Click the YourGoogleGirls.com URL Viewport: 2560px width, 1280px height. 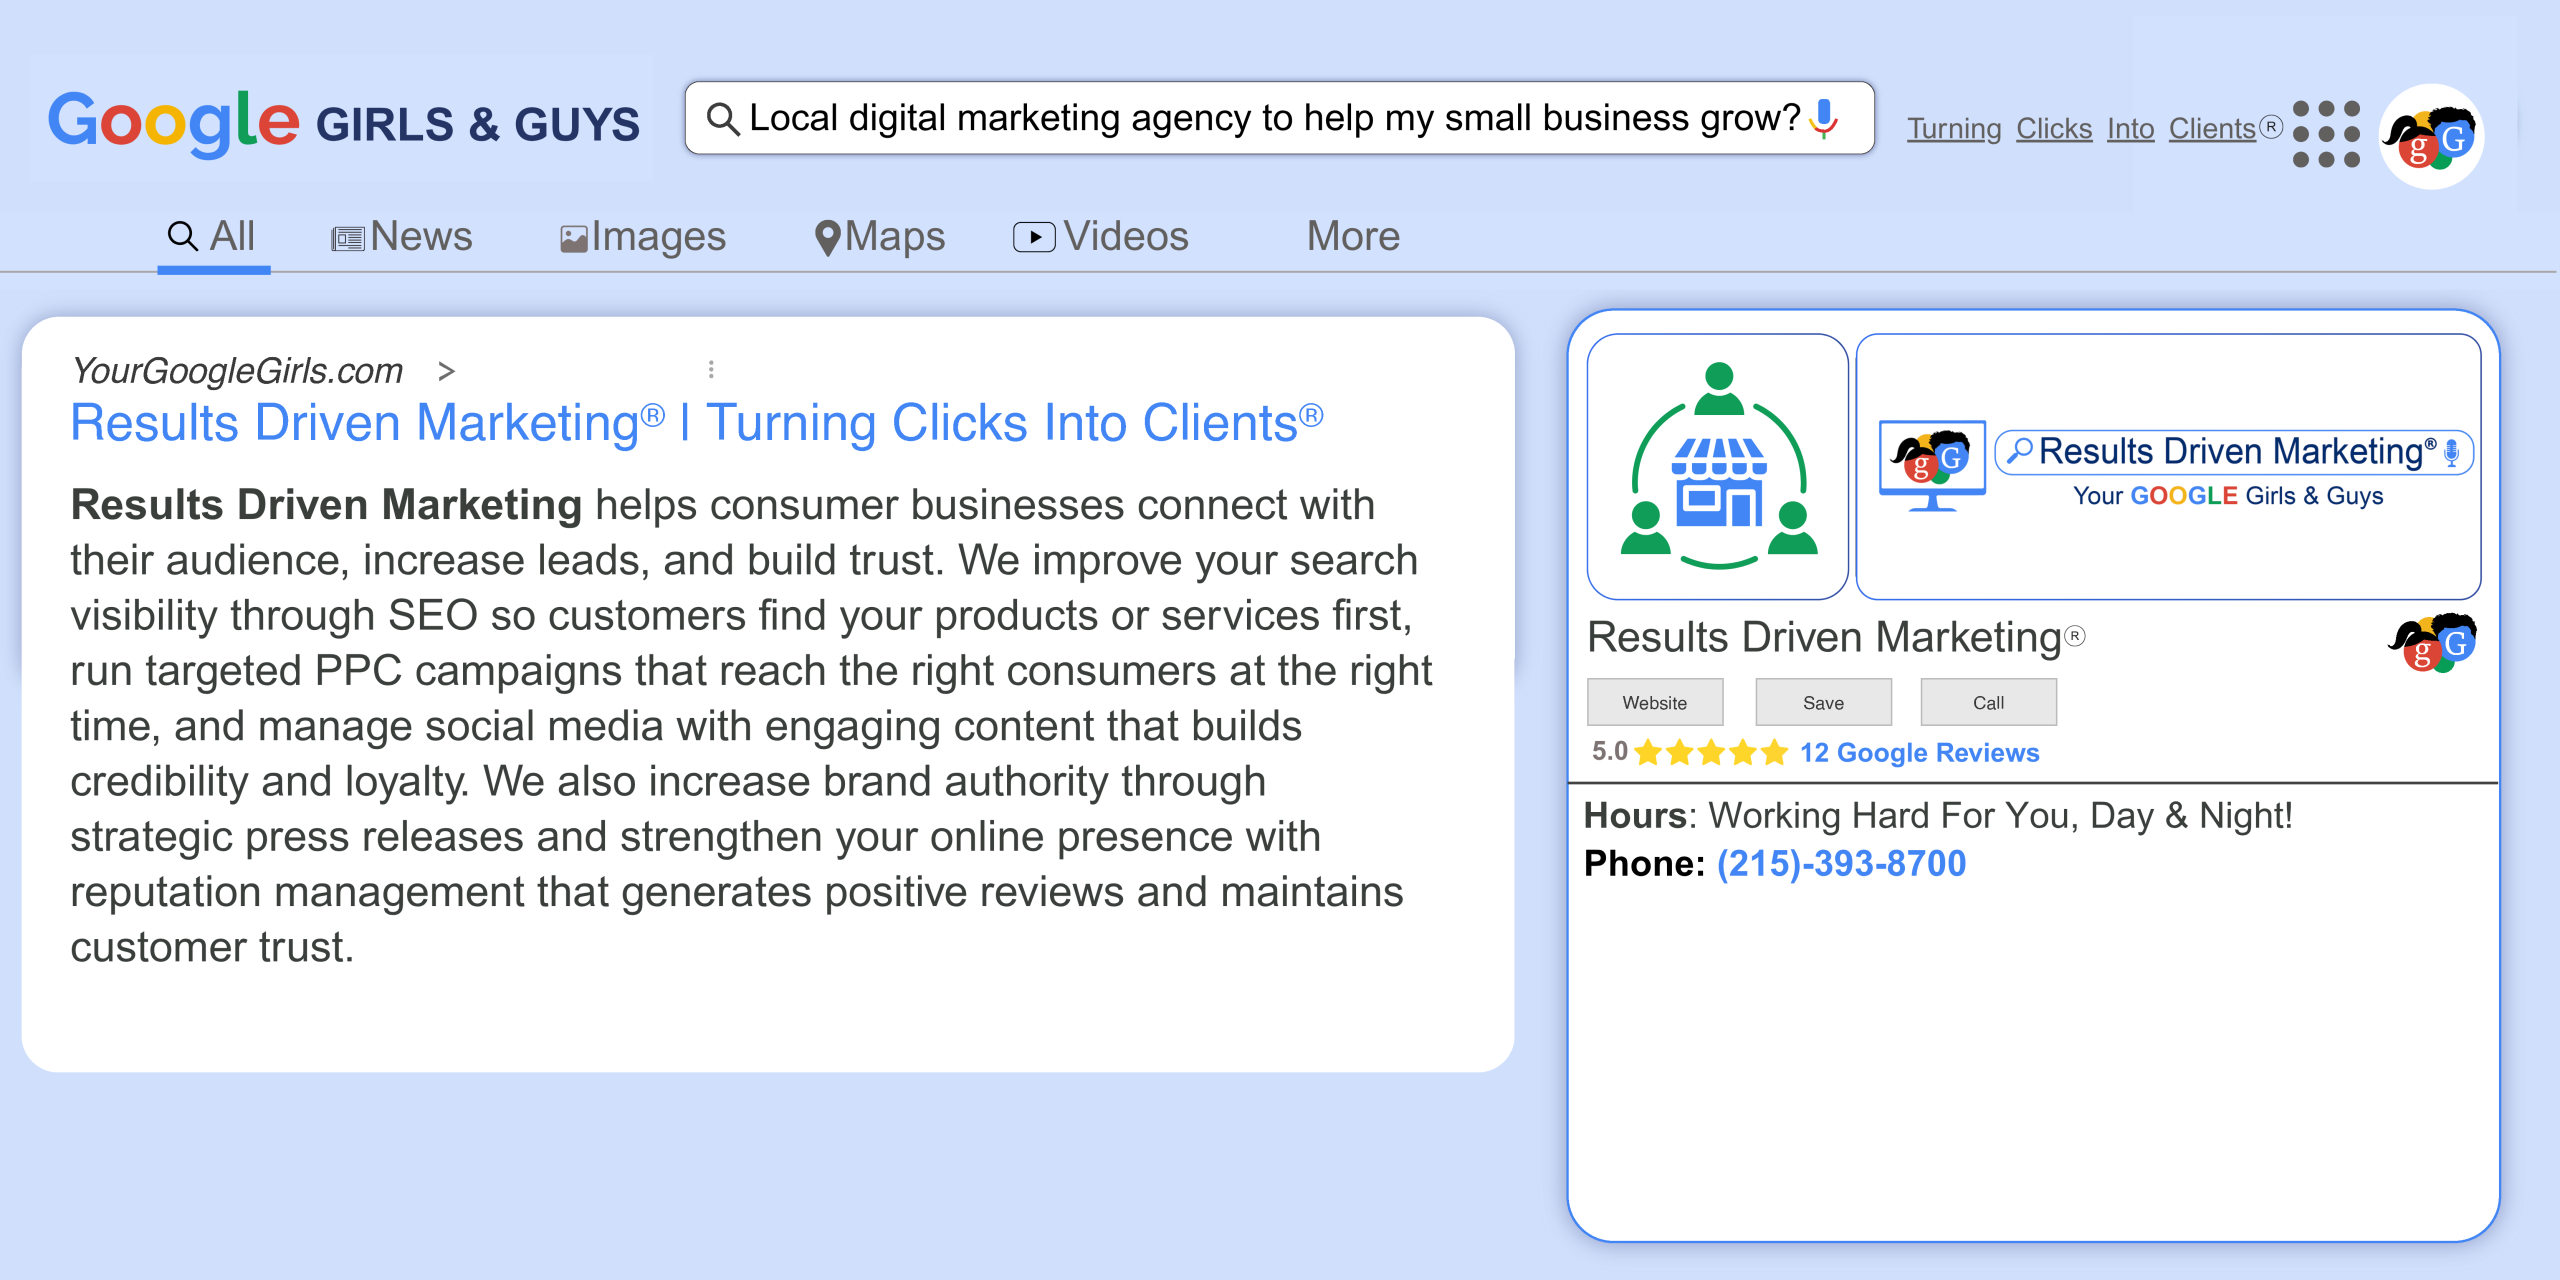(237, 371)
